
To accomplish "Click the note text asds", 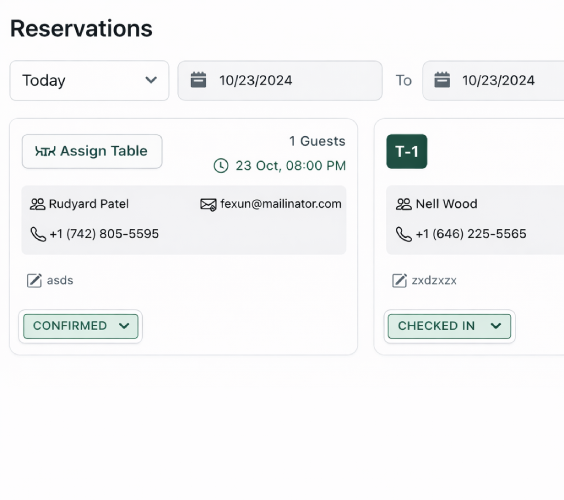I will pos(60,280).
